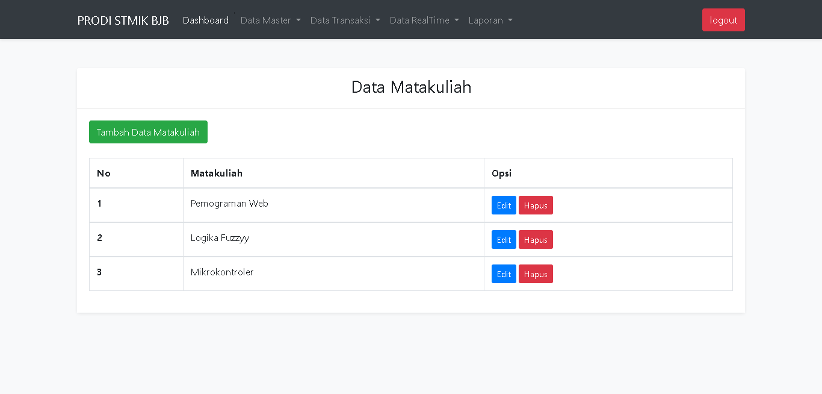Click the red logout button
Image resolution: width=822 pixels, height=394 pixels.
pyautogui.click(x=723, y=20)
